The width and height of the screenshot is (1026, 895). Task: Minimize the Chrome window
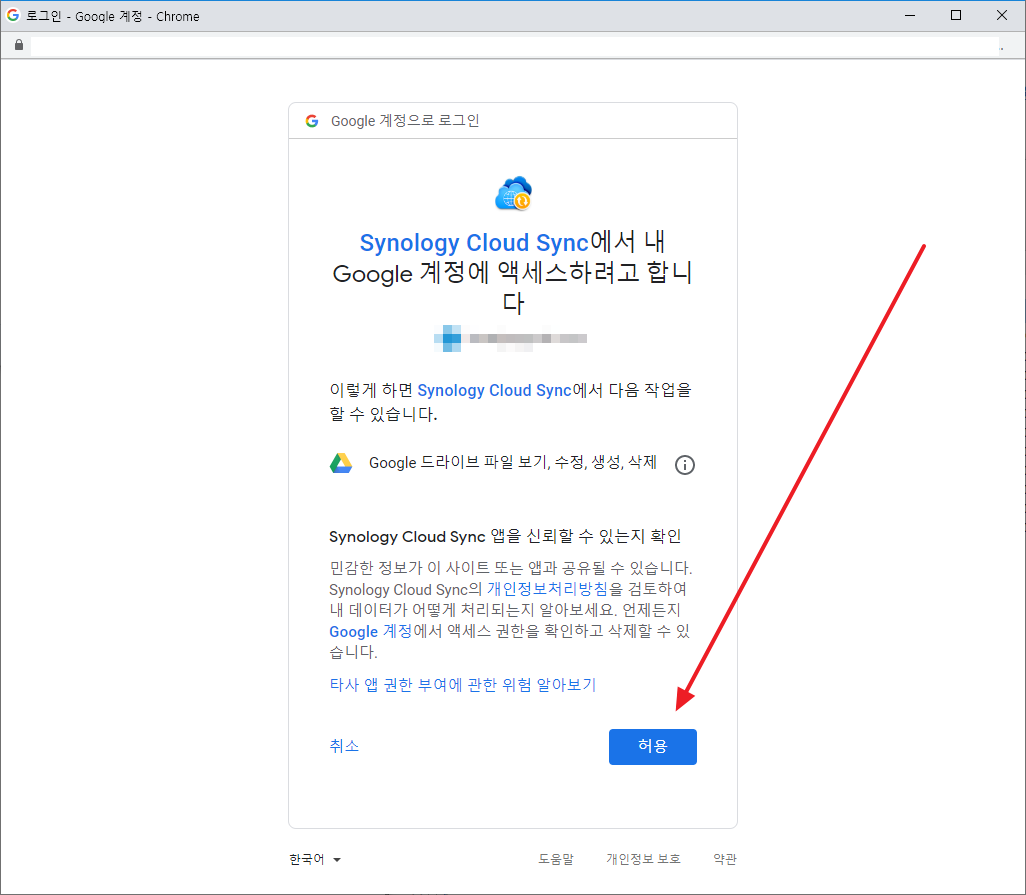tap(910, 15)
